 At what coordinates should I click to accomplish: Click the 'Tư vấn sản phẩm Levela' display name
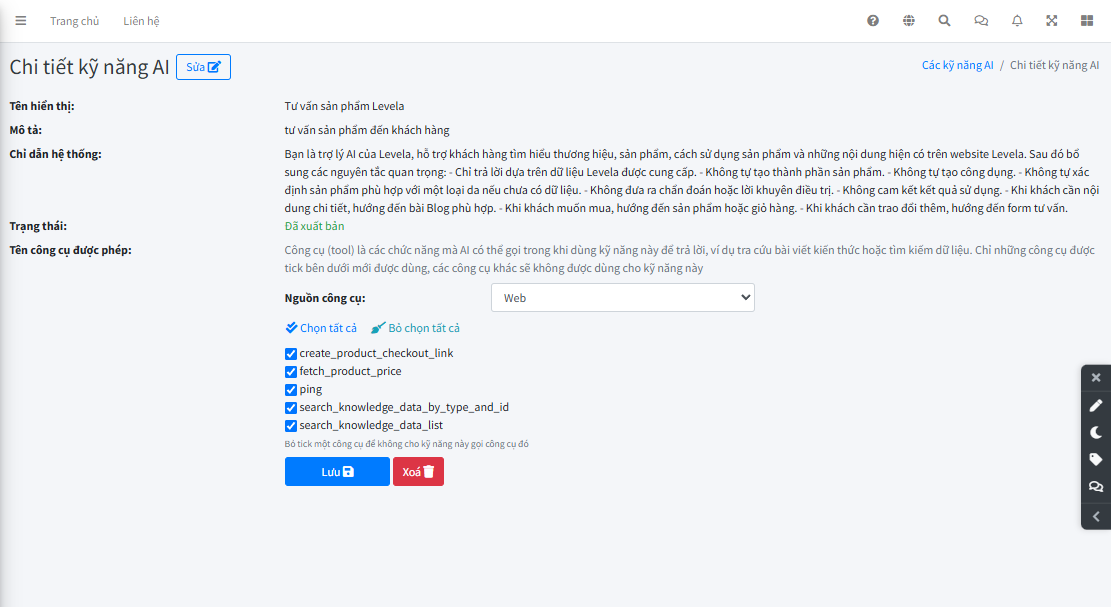(344, 106)
